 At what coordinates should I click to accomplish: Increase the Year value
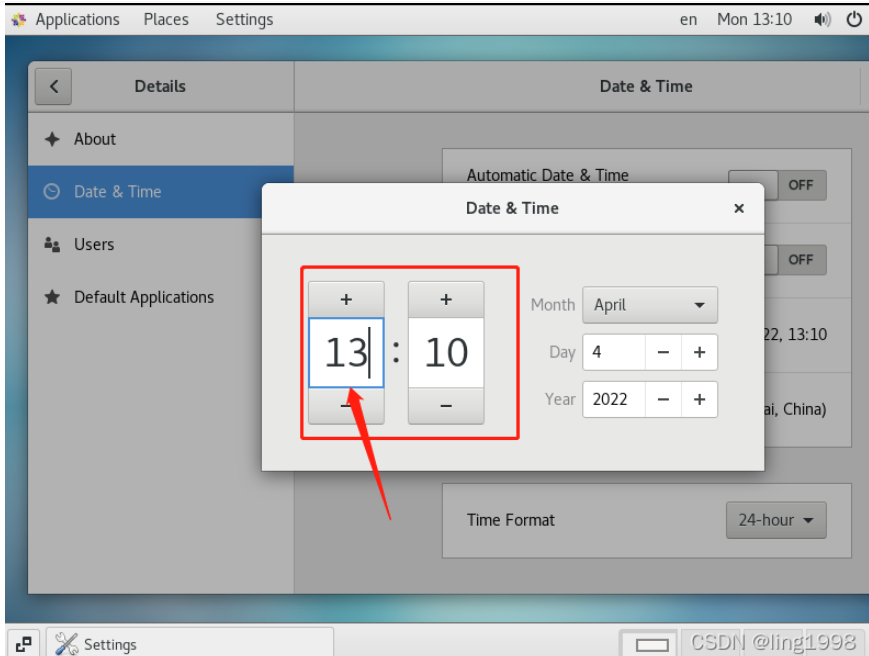[x=699, y=399]
